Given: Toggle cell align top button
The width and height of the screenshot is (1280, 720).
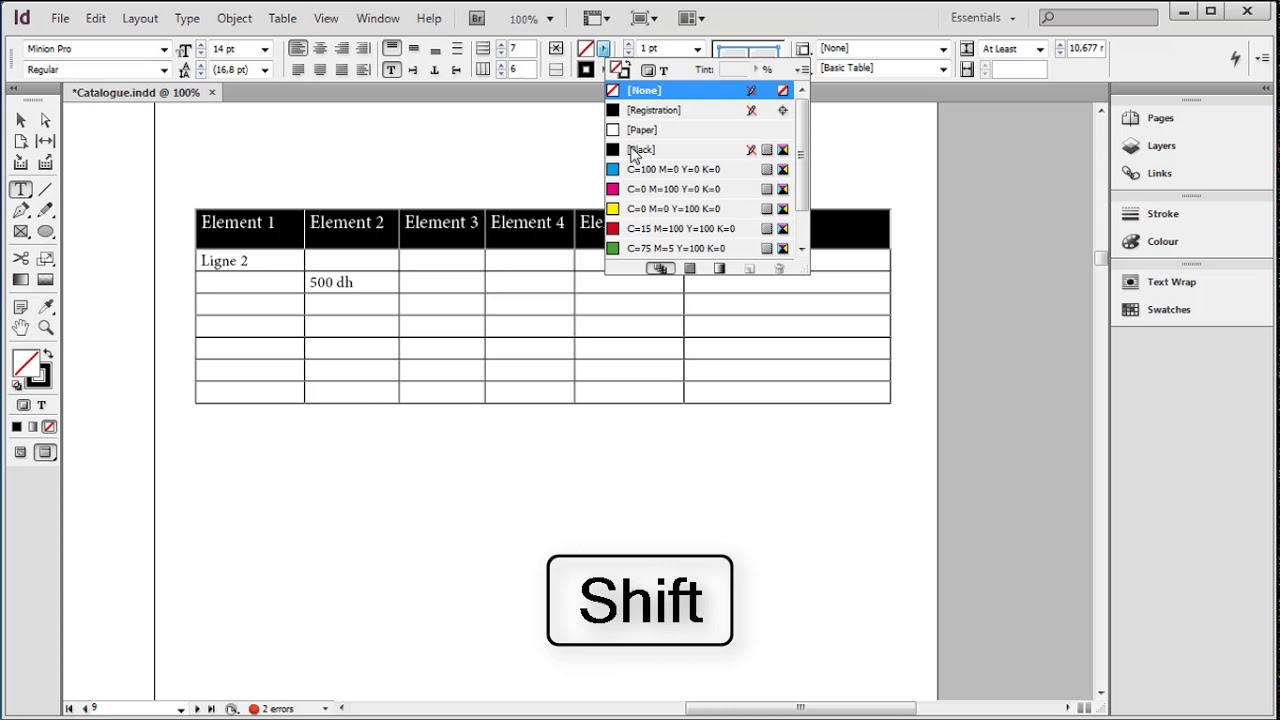Looking at the screenshot, I should (x=392, y=49).
